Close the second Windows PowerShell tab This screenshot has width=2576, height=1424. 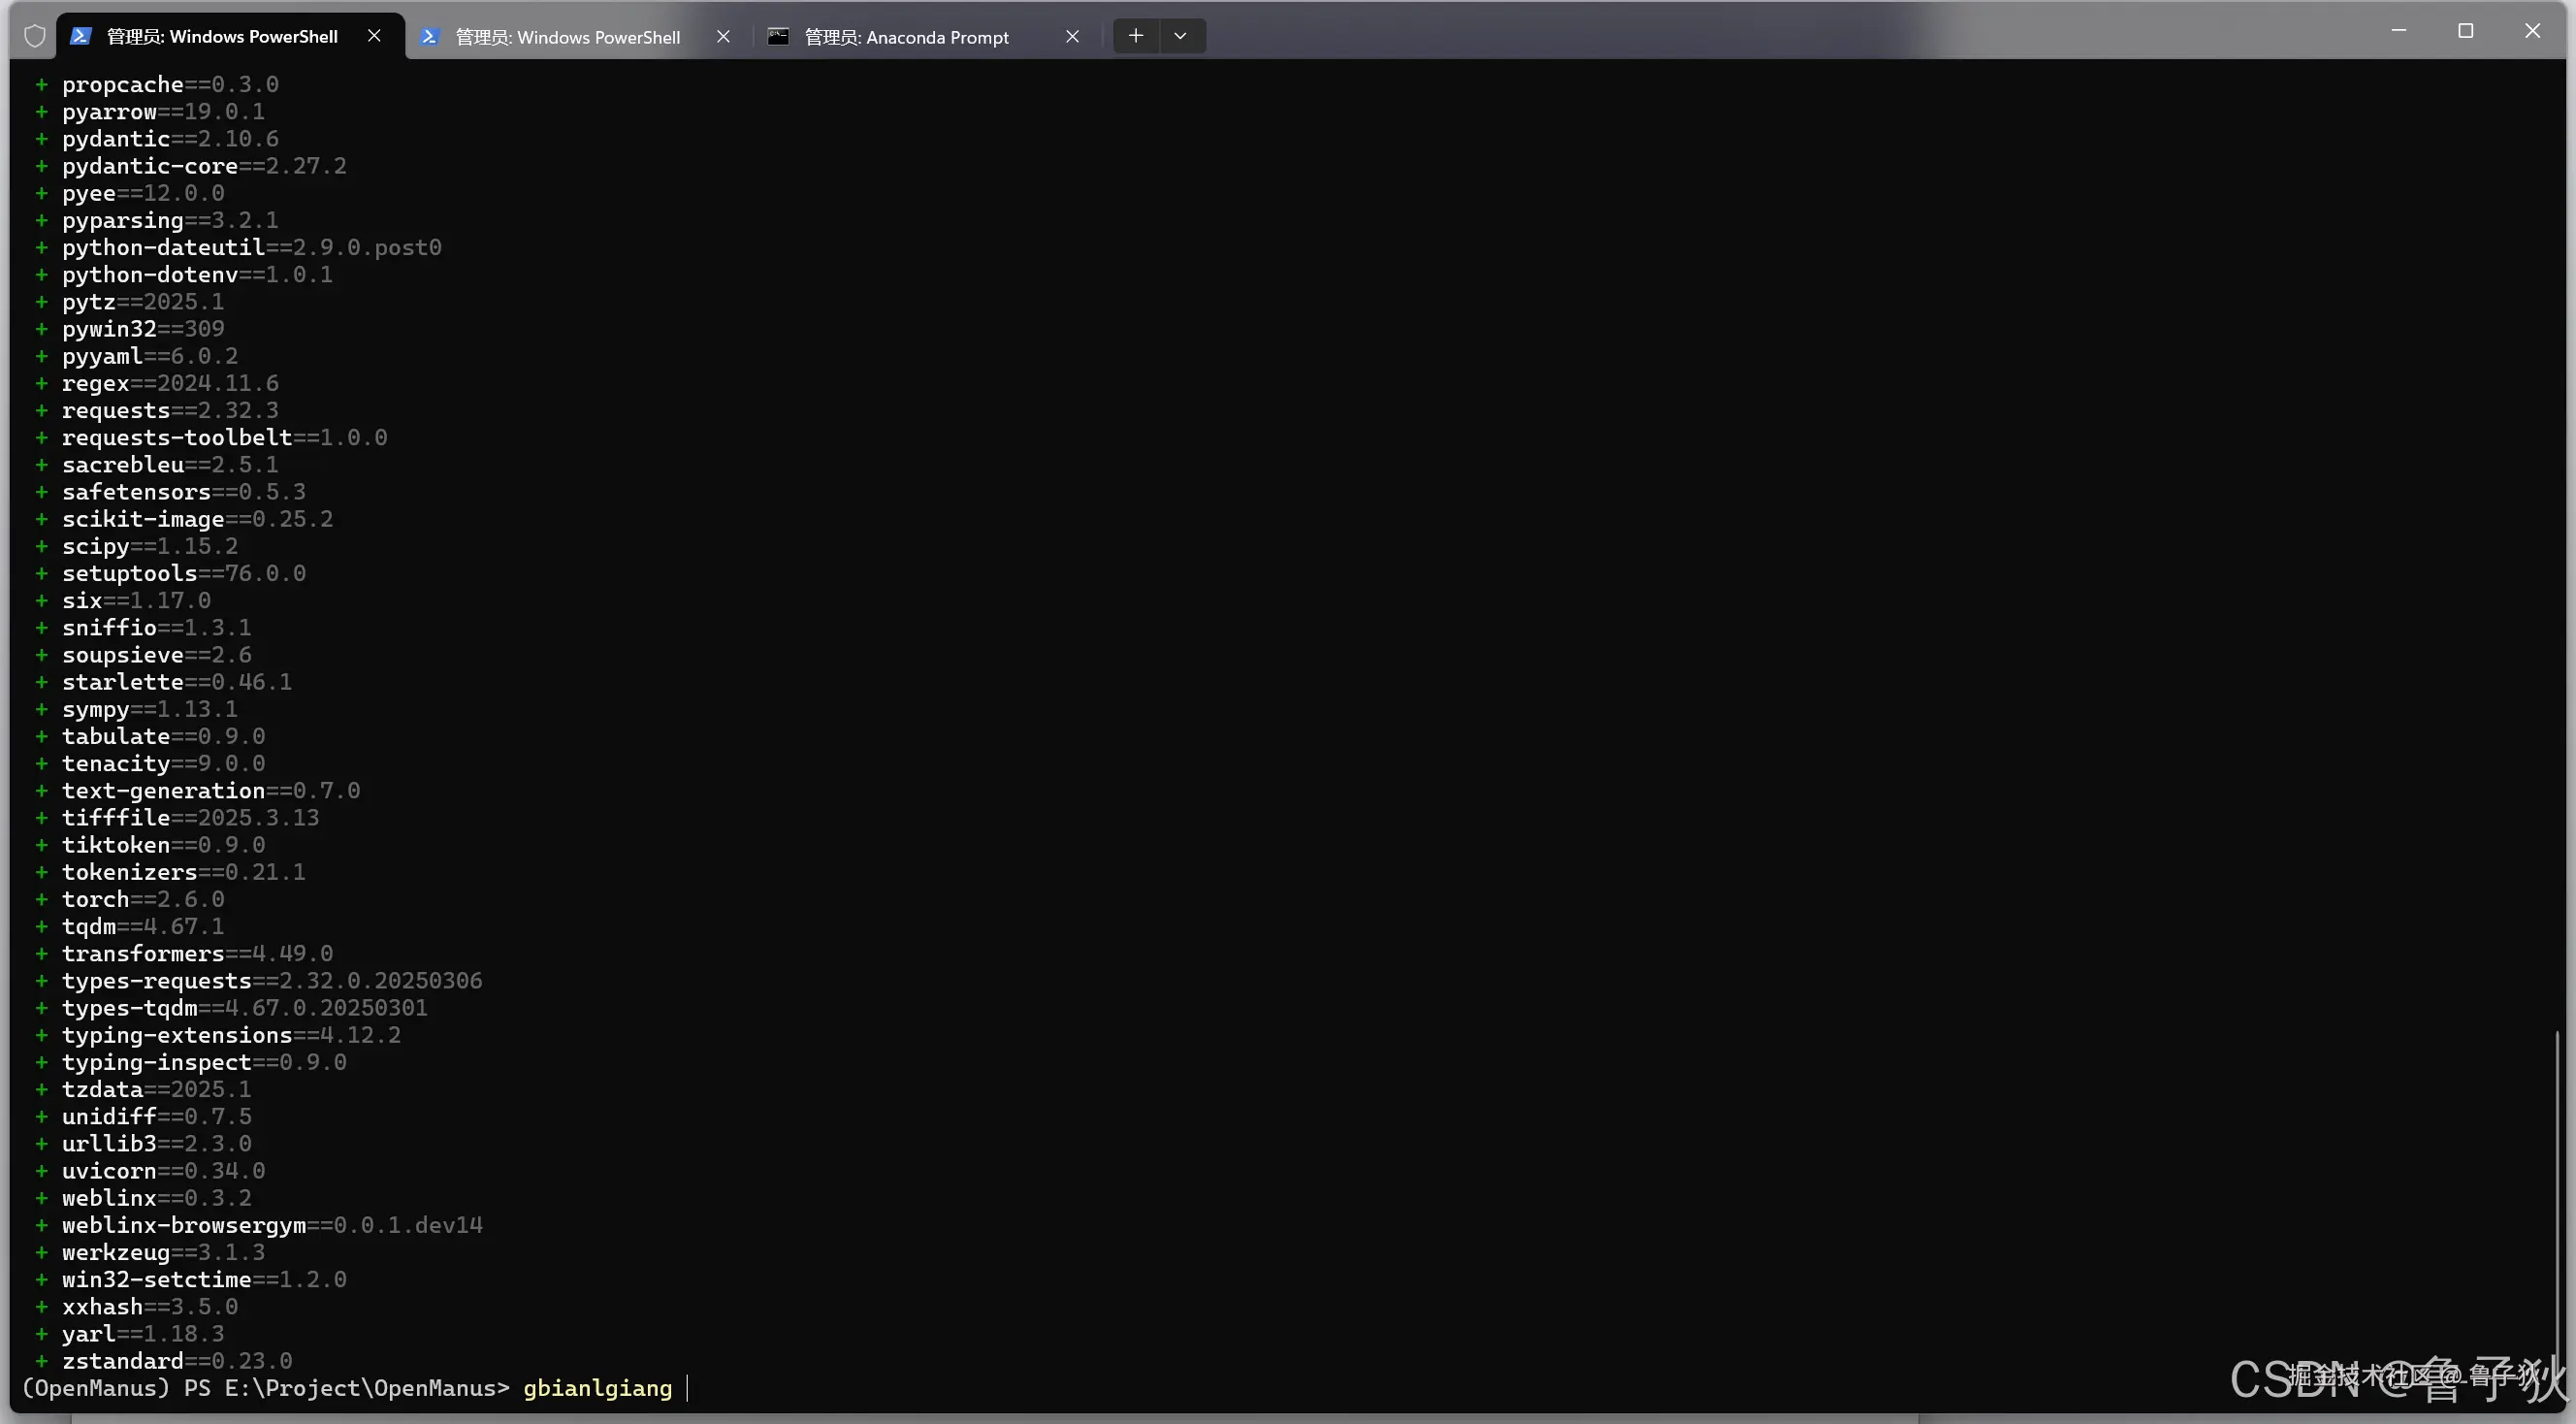723,37
